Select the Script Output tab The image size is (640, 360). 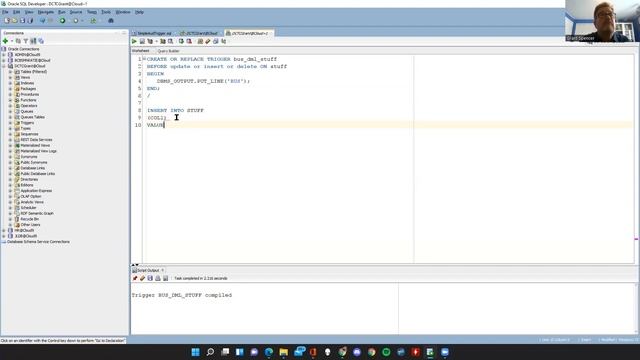click(x=148, y=270)
